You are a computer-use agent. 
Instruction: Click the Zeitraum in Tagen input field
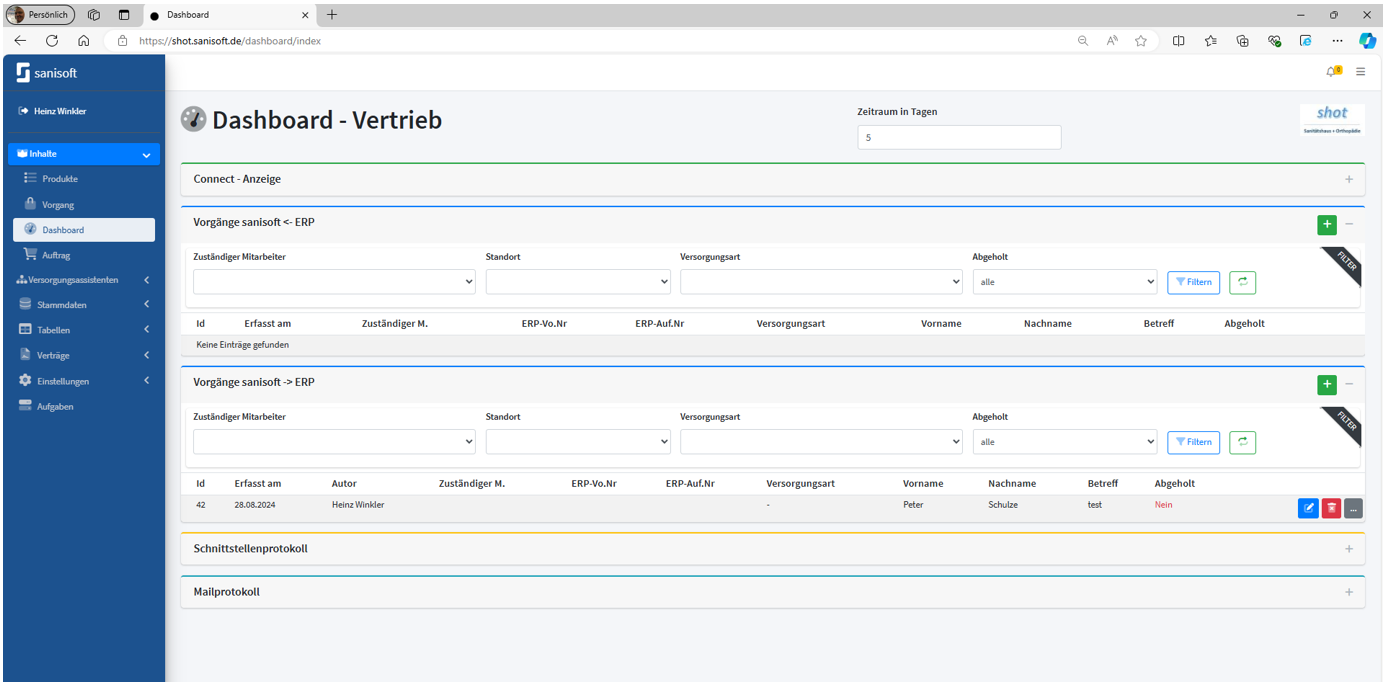click(x=958, y=138)
